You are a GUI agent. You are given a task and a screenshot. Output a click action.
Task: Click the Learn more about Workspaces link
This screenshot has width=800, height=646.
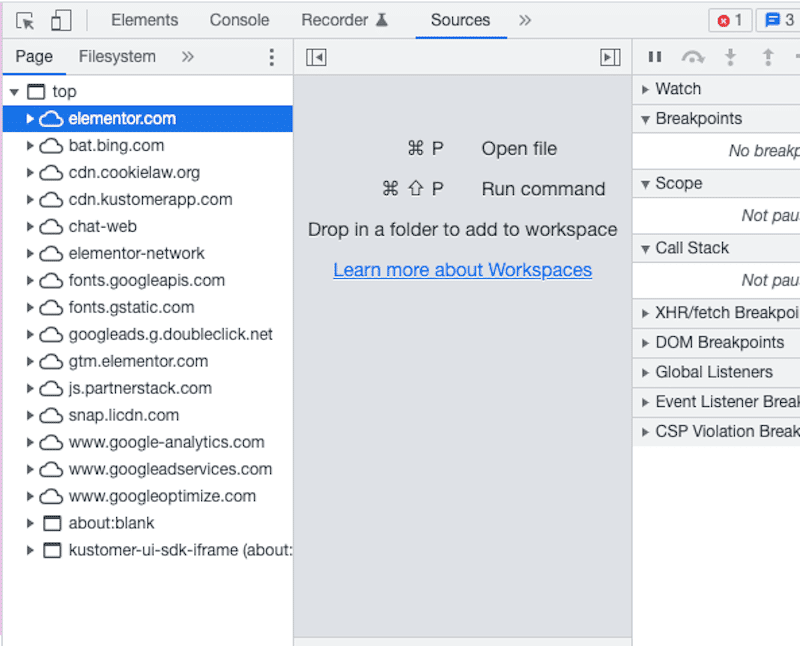[x=462, y=270]
